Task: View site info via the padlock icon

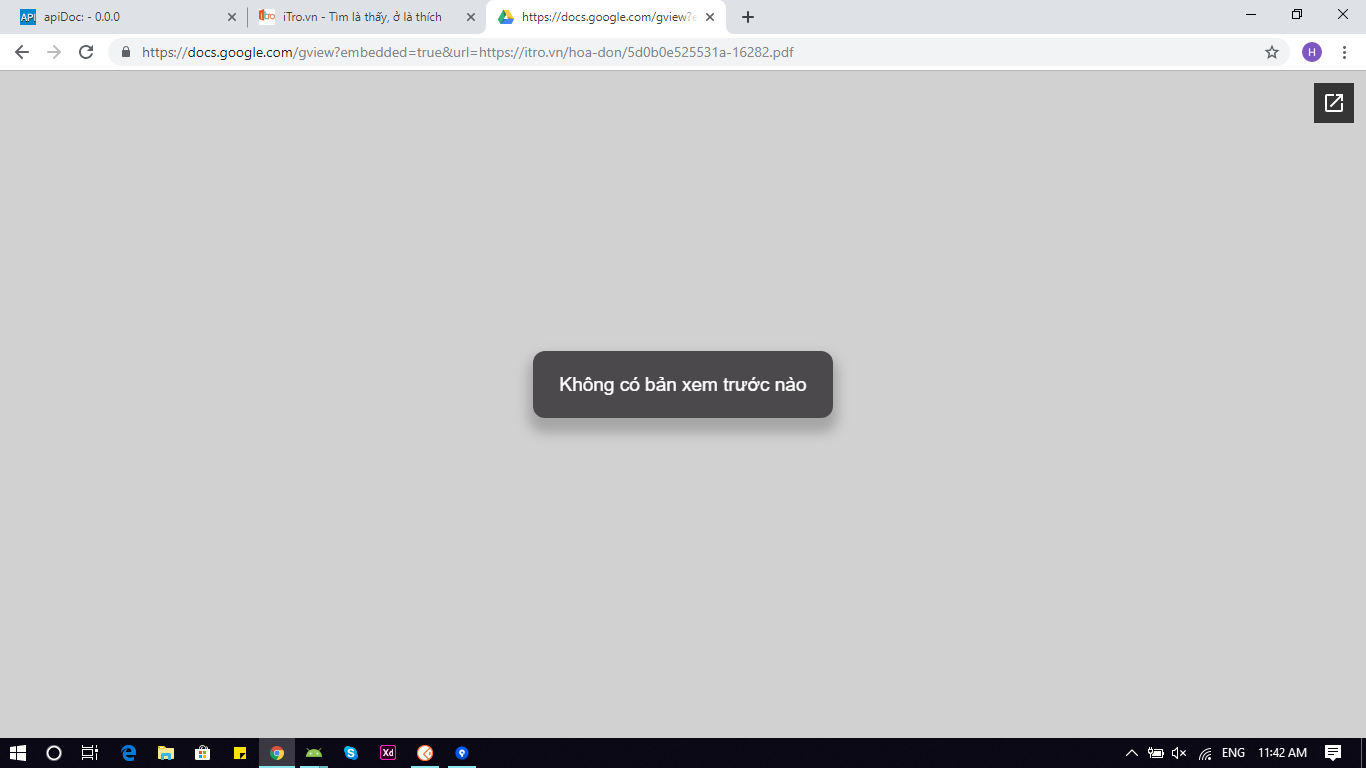Action: pos(126,52)
